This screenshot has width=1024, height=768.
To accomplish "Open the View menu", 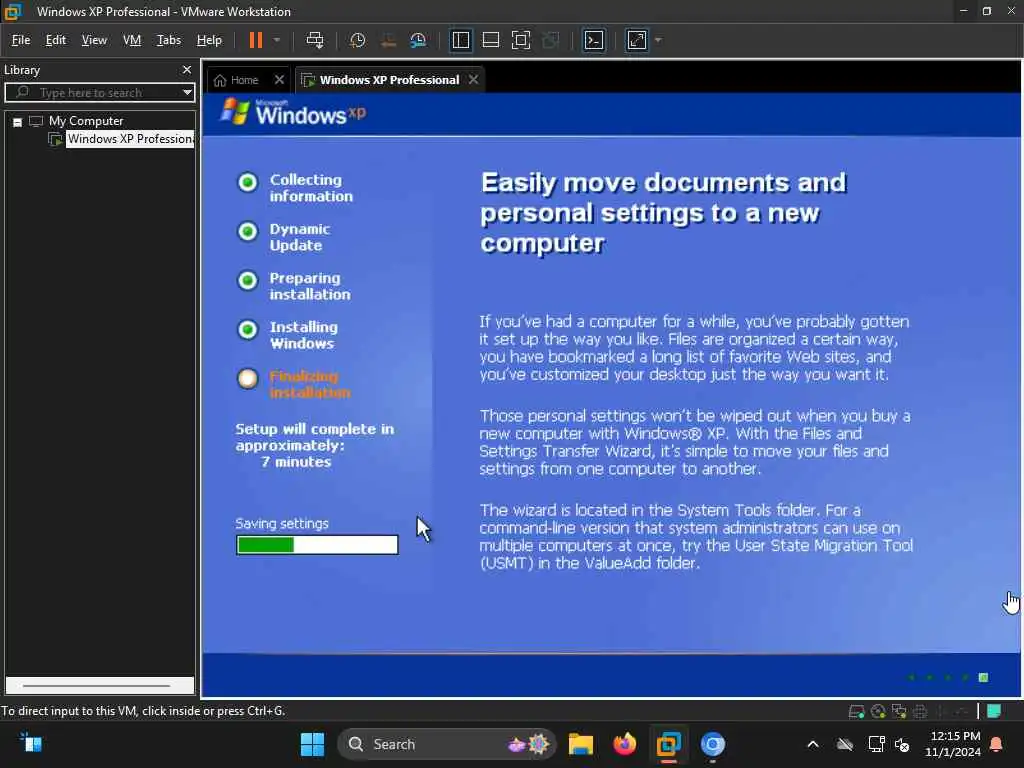I will (x=94, y=40).
